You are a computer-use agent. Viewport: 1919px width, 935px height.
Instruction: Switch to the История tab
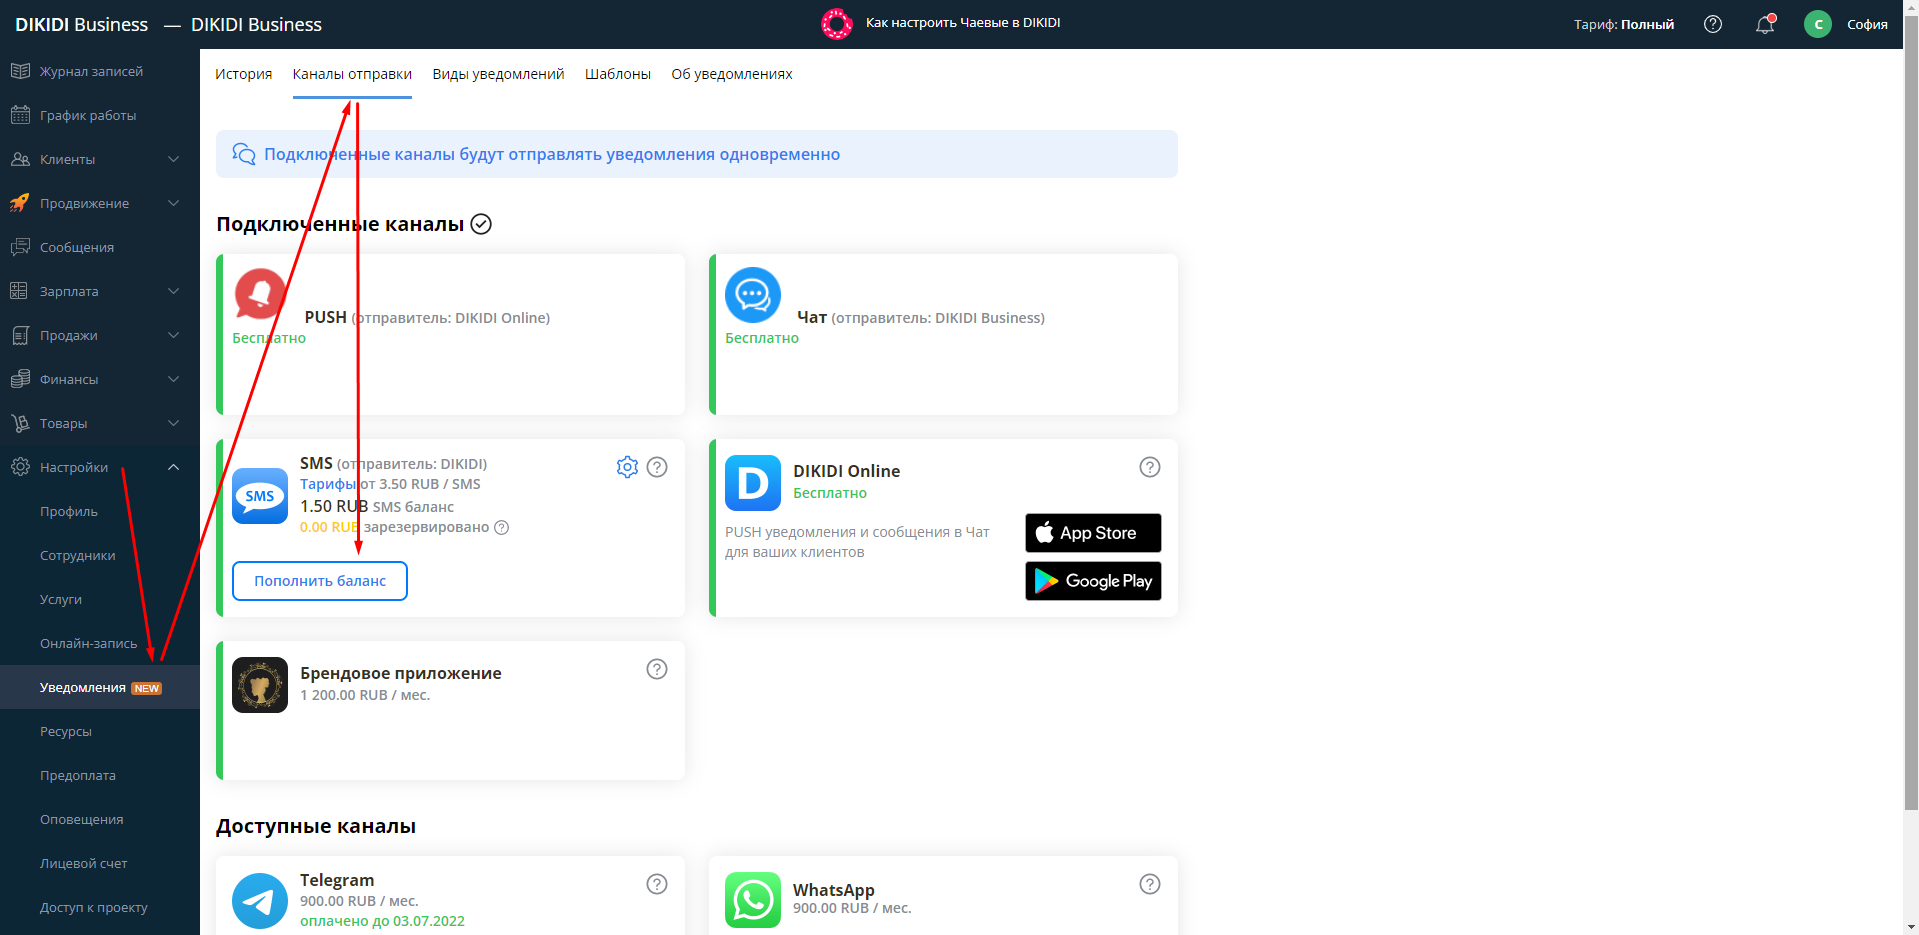(243, 74)
